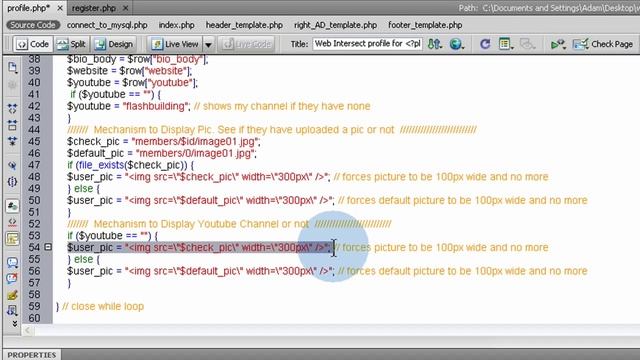Open Check Page browser compatibility button

[x=602, y=44]
